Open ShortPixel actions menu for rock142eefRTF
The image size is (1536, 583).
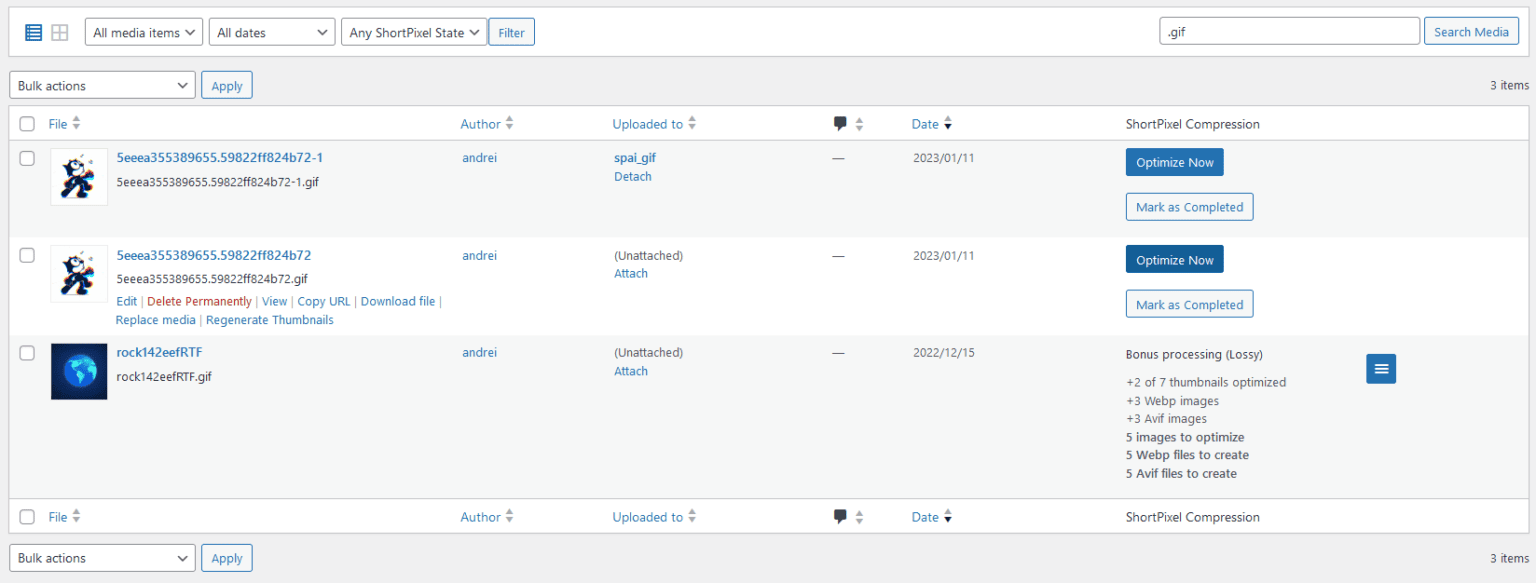(x=1381, y=368)
